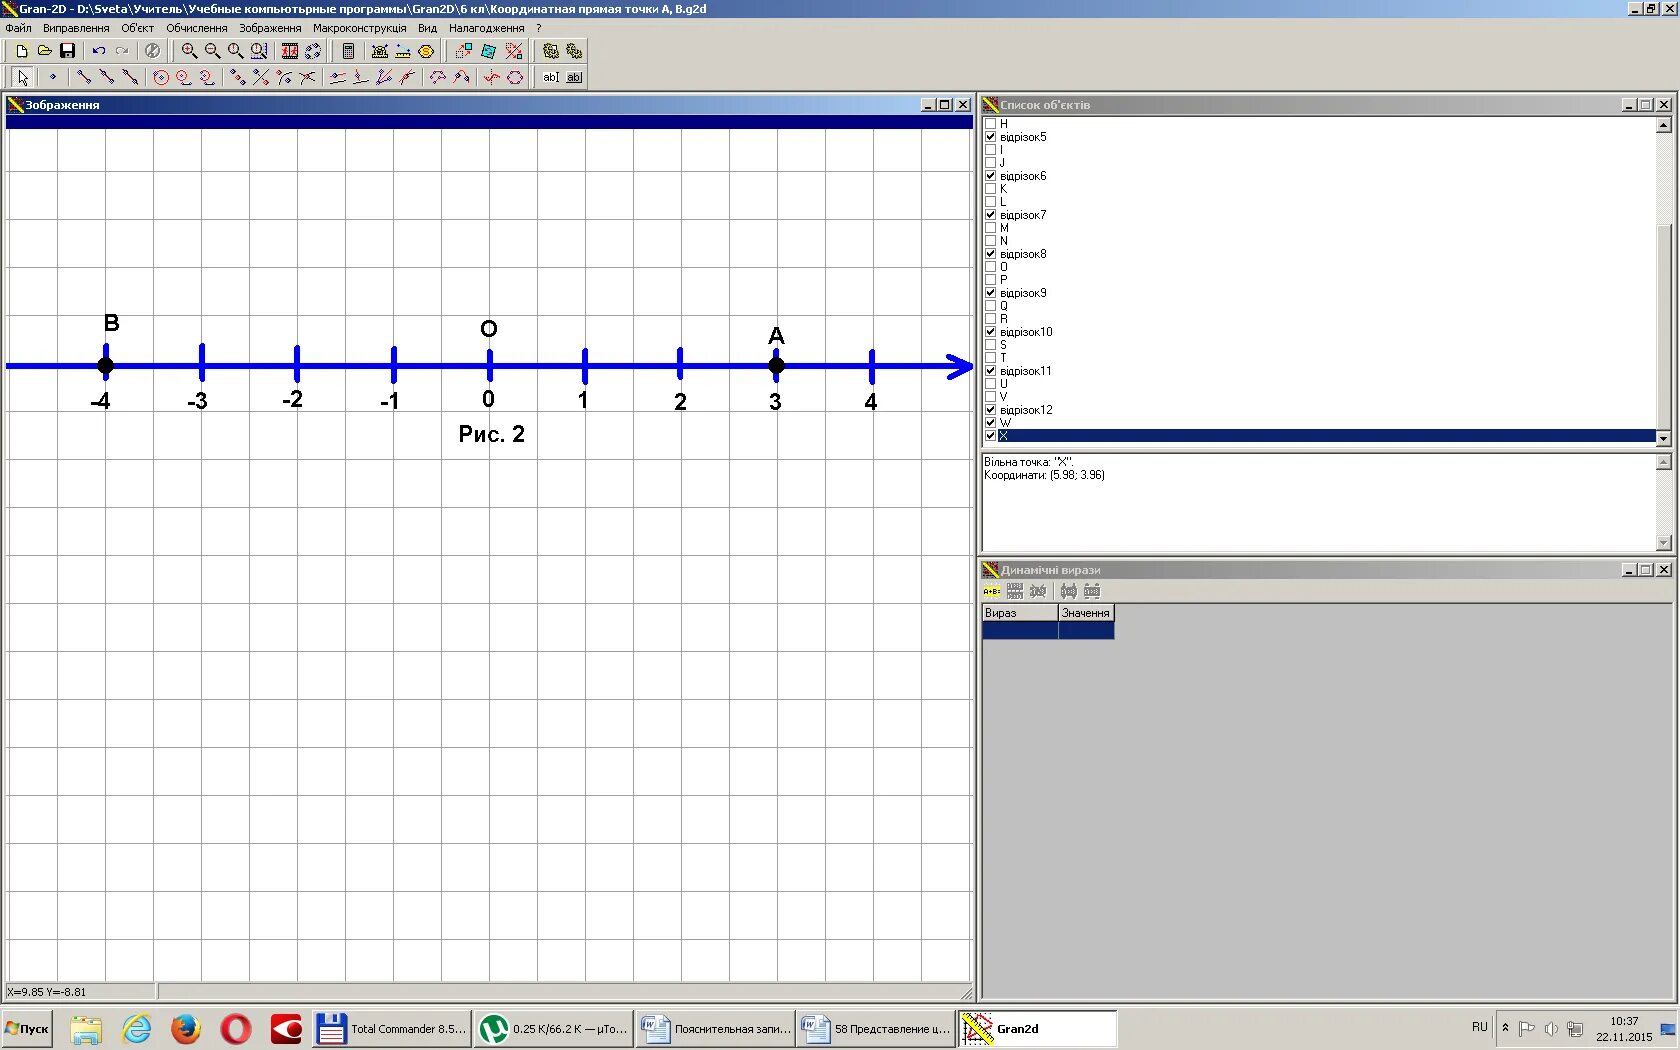Check the object K checkbox

(x=991, y=189)
